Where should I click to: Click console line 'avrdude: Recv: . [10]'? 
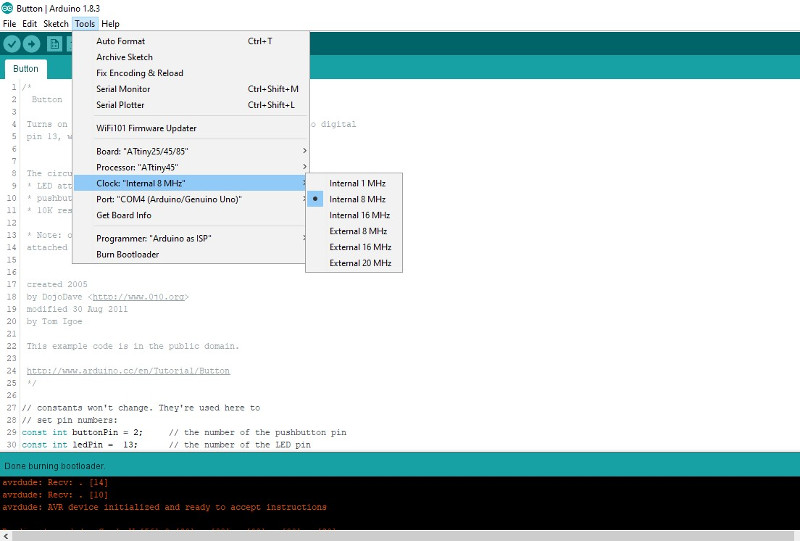pyautogui.click(x=55, y=495)
